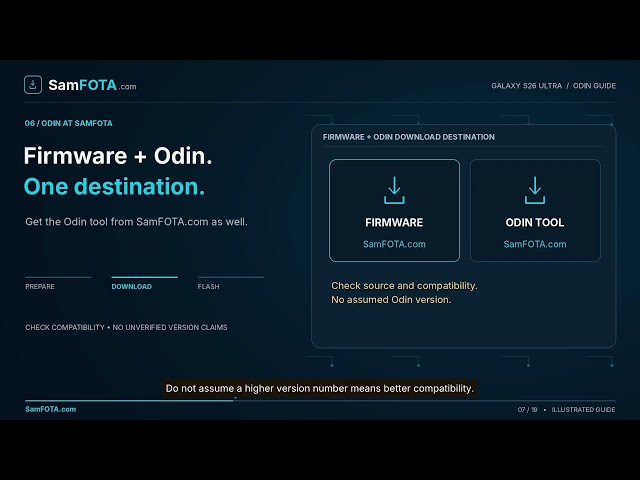Click 'NO UNVERIFIED VERSION CLAIMS' text
The height and width of the screenshot is (480, 640).
tap(170, 327)
